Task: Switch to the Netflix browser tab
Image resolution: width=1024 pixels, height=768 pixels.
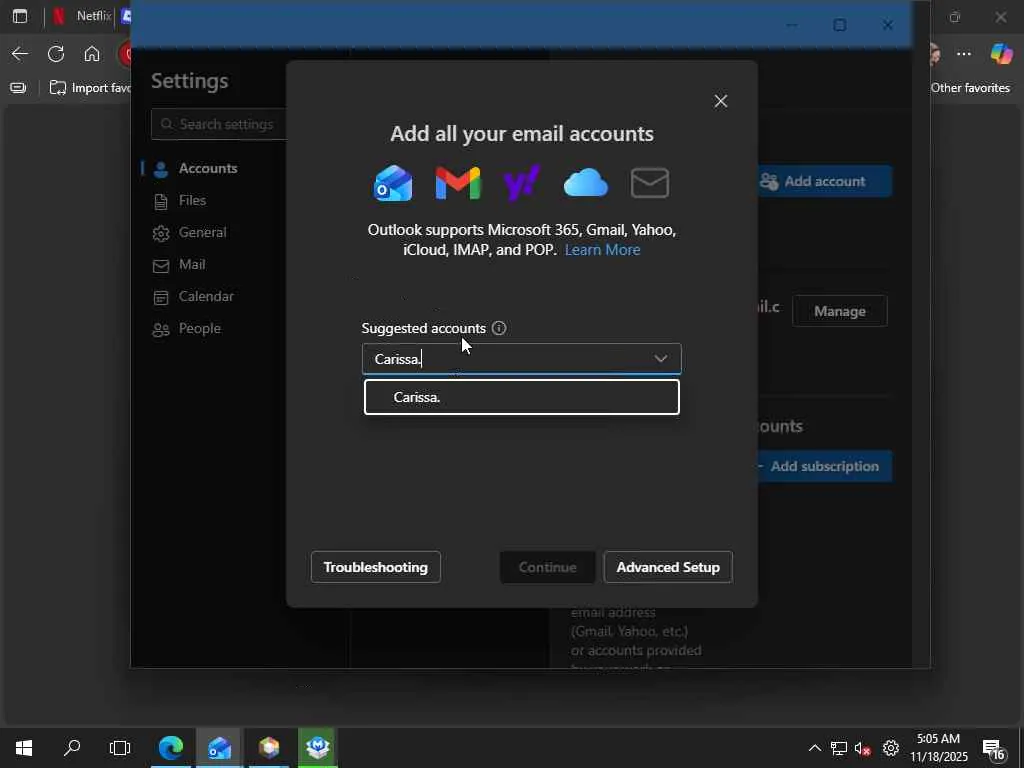Action: coord(81,16)
